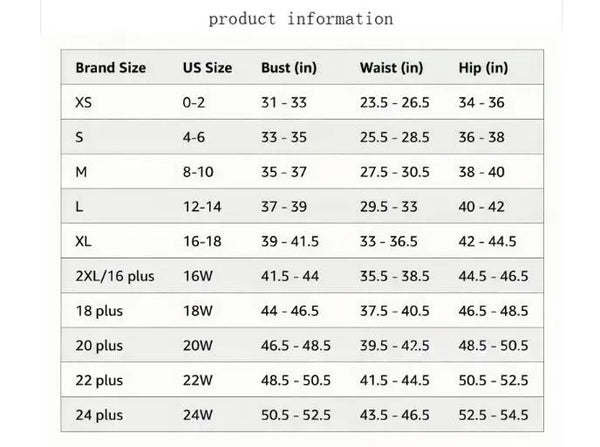Select the Bust (in) header
Viewport: 600px width, 447px height.
289,68
